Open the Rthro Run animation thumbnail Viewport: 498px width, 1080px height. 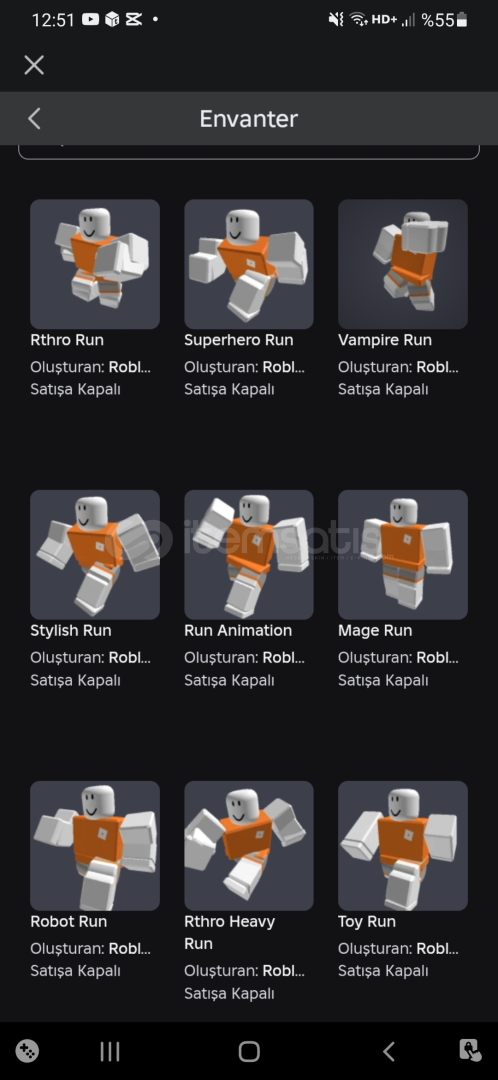95,264
